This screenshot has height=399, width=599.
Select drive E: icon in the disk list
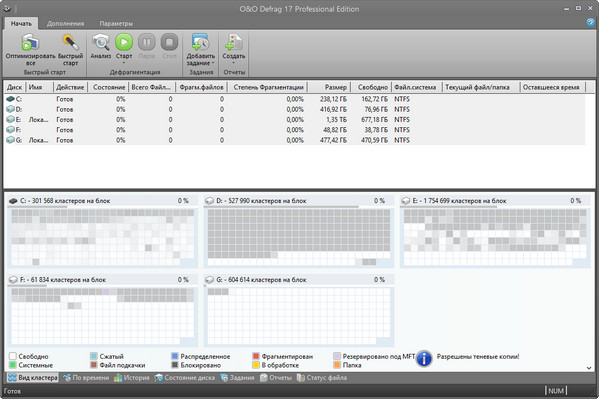tap(10, 120)
